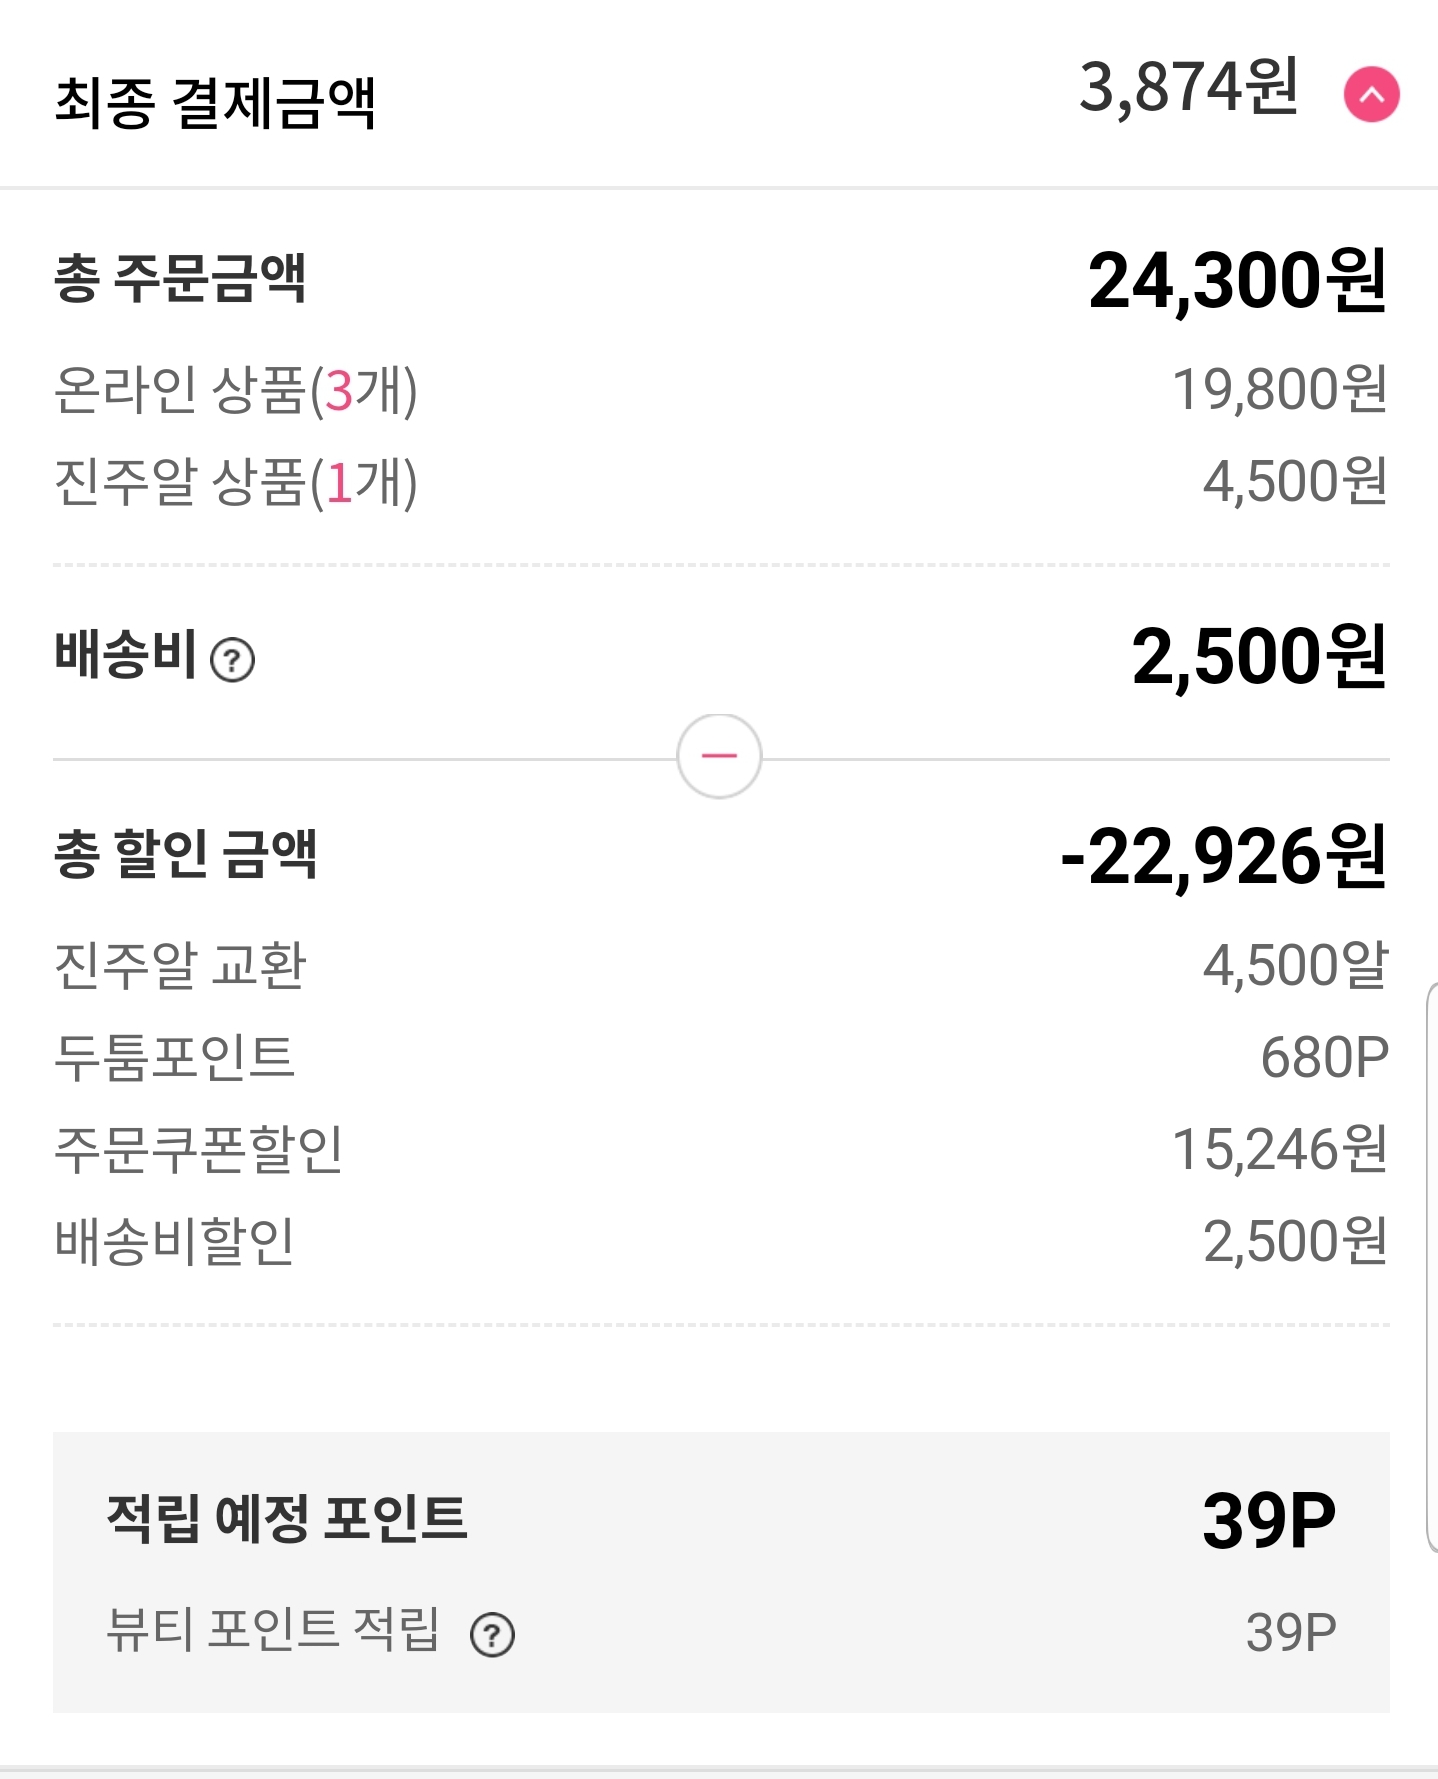1438x1779 pixels.
Task: Open the 배송비 help question mark
Action: [x=233, y=660]
